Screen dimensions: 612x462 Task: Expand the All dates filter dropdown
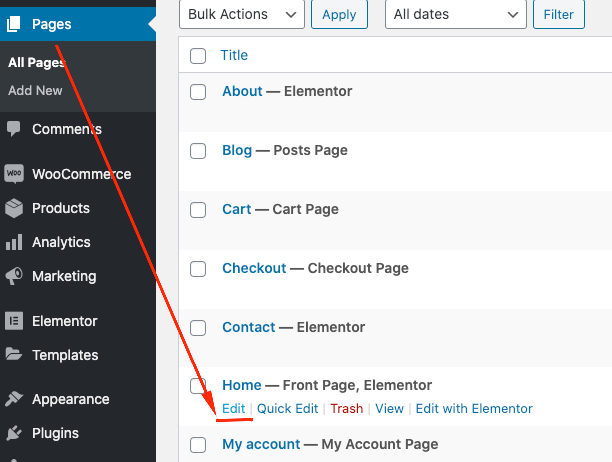(455, 15)
